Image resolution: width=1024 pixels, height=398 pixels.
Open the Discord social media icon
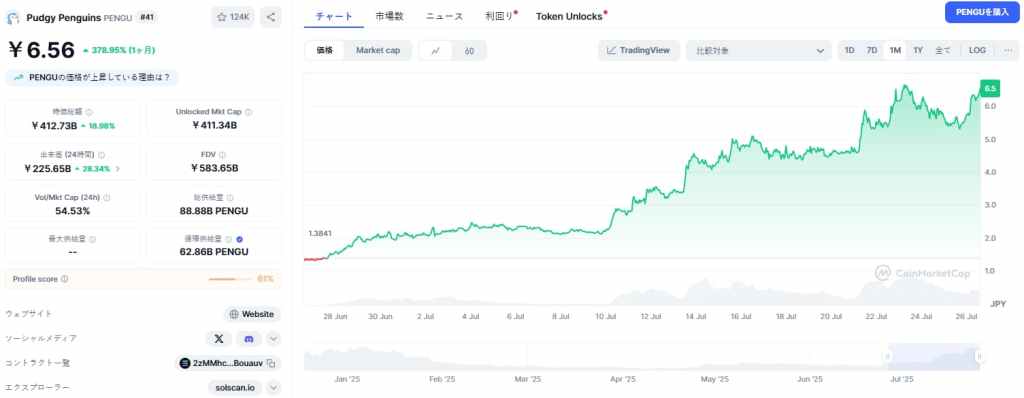[x=248, y=339]
